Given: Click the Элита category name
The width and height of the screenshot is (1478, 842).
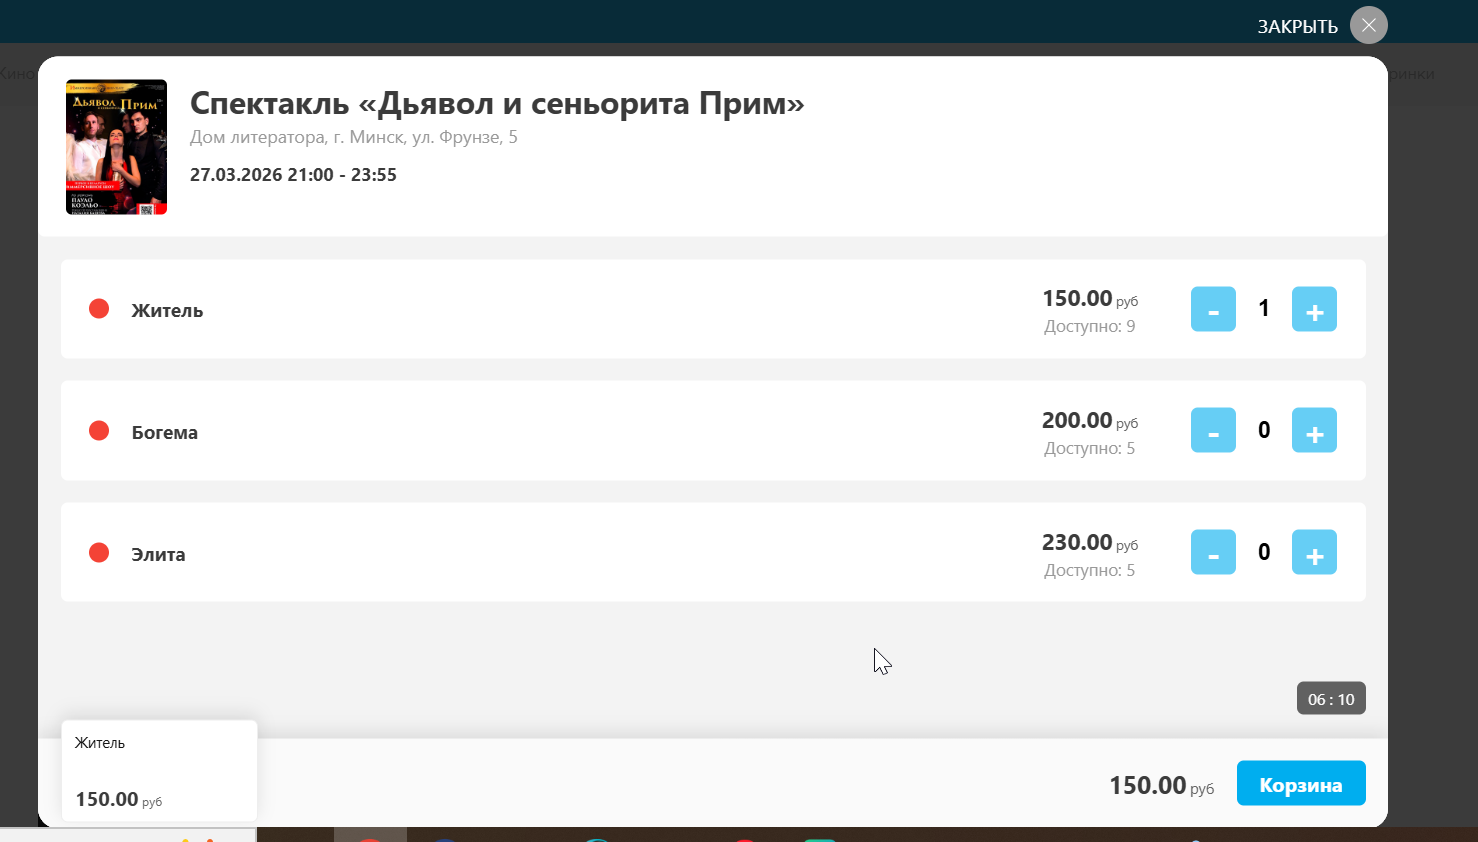Looking at the screenshot, I should [x=158, y=555].
